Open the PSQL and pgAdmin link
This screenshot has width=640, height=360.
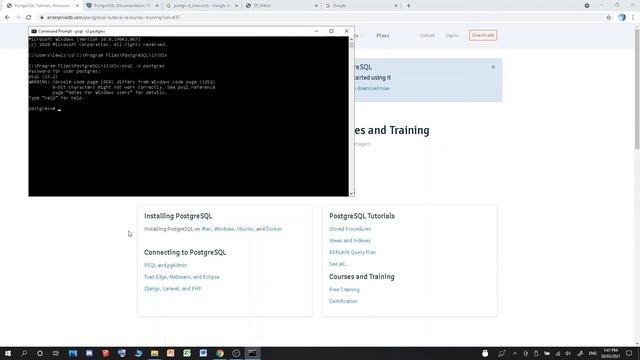click(165, 265)
